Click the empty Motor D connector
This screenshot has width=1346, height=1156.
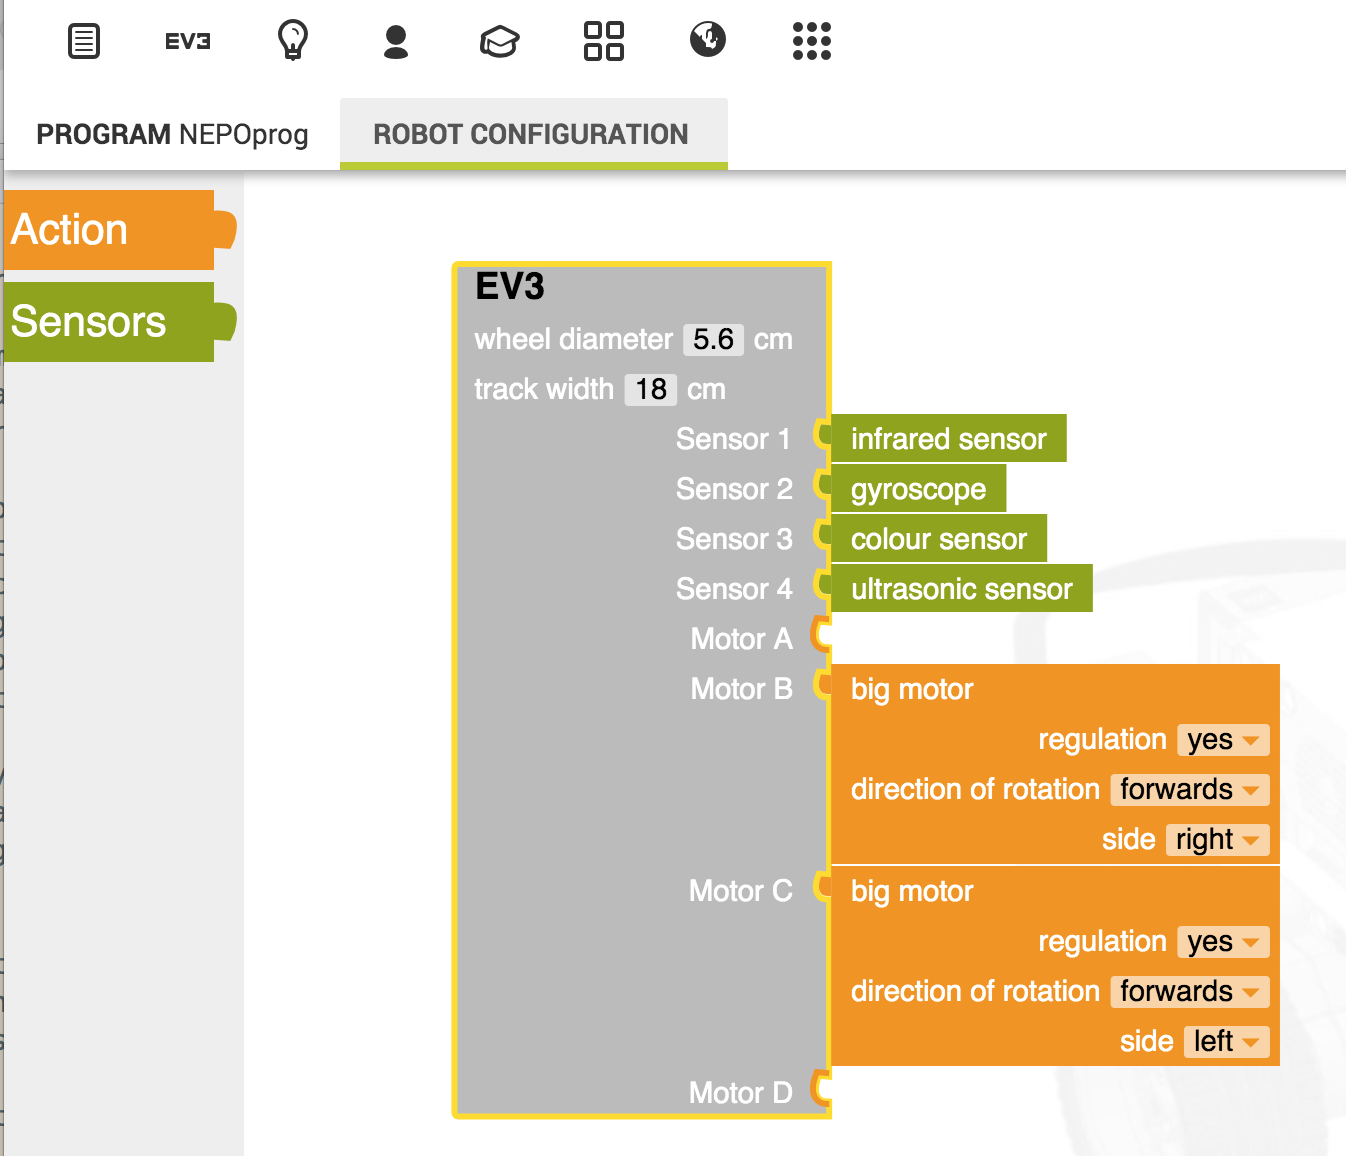(821, 1088)
